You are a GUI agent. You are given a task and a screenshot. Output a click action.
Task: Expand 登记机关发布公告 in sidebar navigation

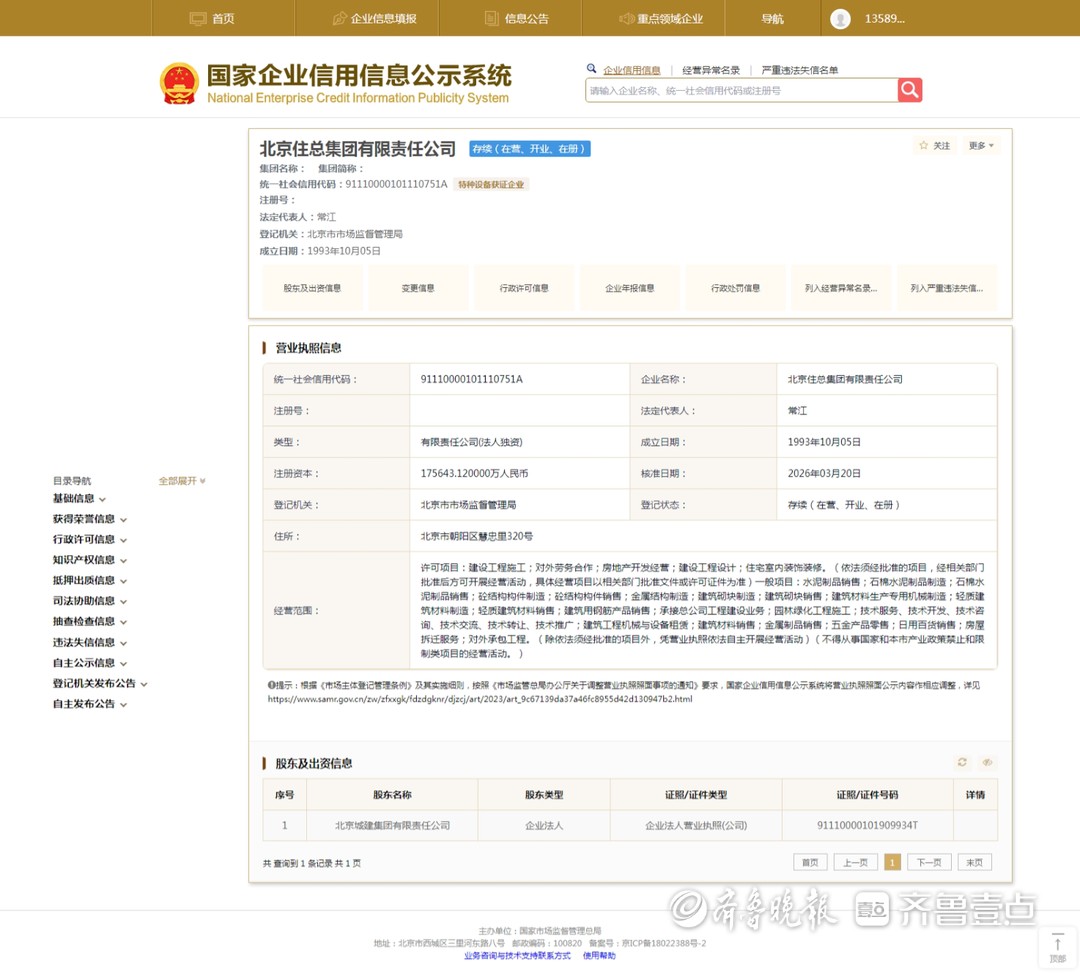[x=100, y=683]
